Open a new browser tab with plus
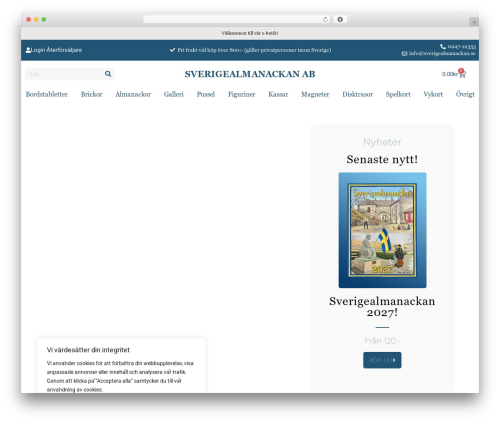 pos(474,22)
